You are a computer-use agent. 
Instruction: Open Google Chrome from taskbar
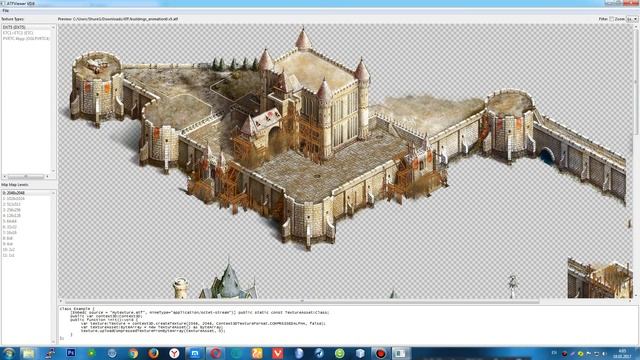133,353
